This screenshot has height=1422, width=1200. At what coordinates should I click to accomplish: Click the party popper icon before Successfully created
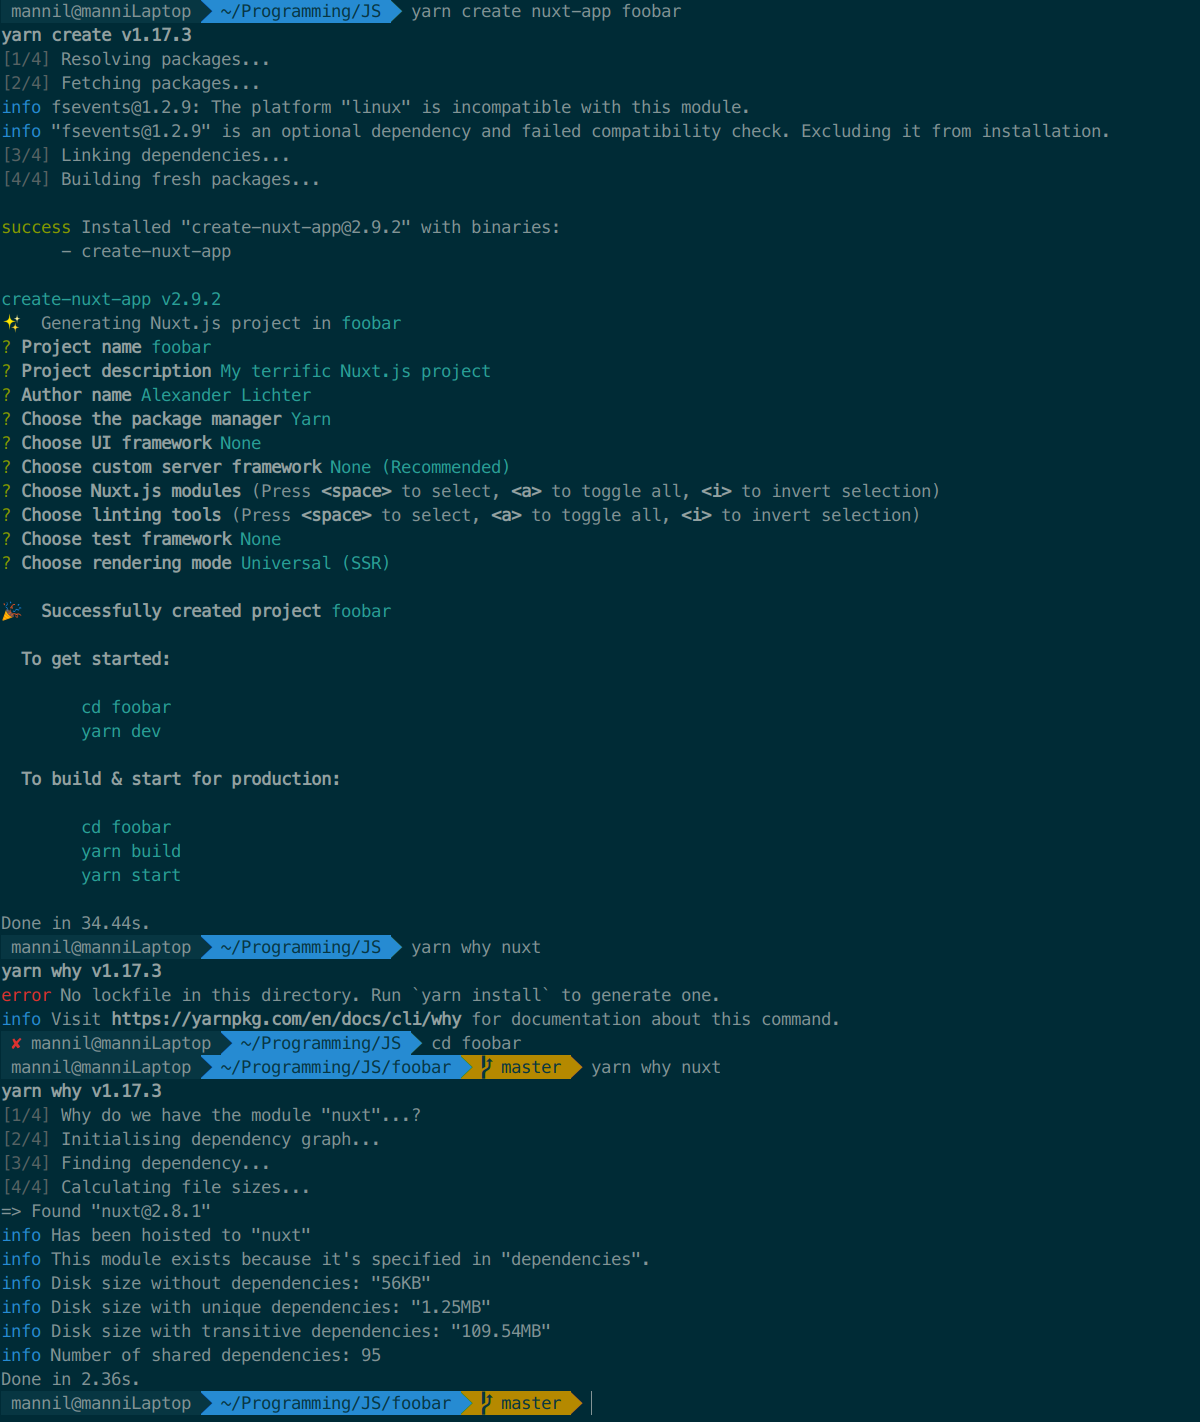[x=12, y=611]
